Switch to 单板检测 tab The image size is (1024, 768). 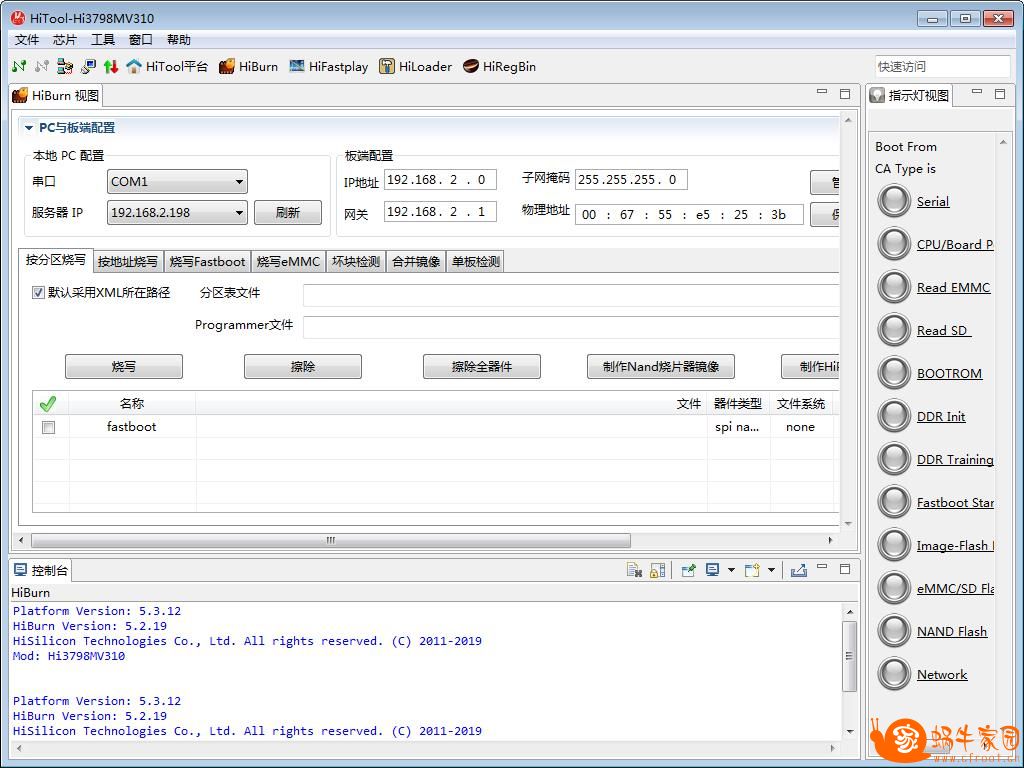[x=476, y=262]
